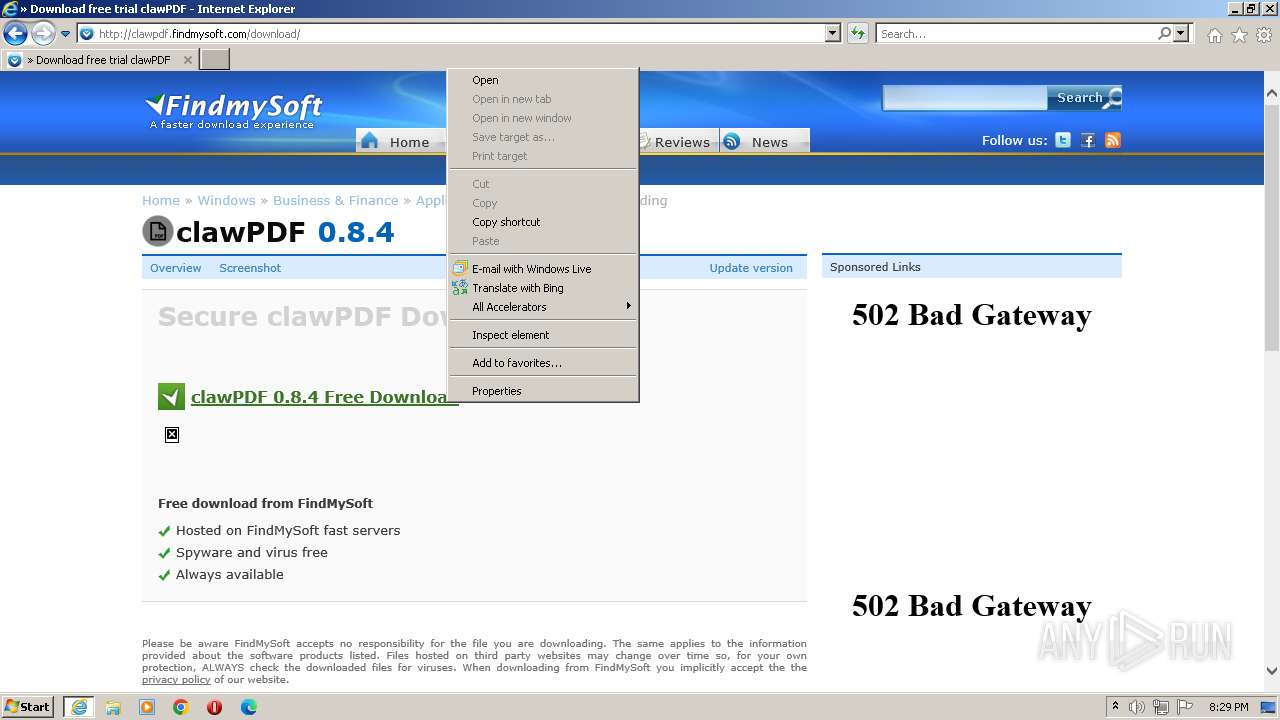Click the browser Back arrow button
Screen dimensions: 1280x720
[x=15, y=34]
